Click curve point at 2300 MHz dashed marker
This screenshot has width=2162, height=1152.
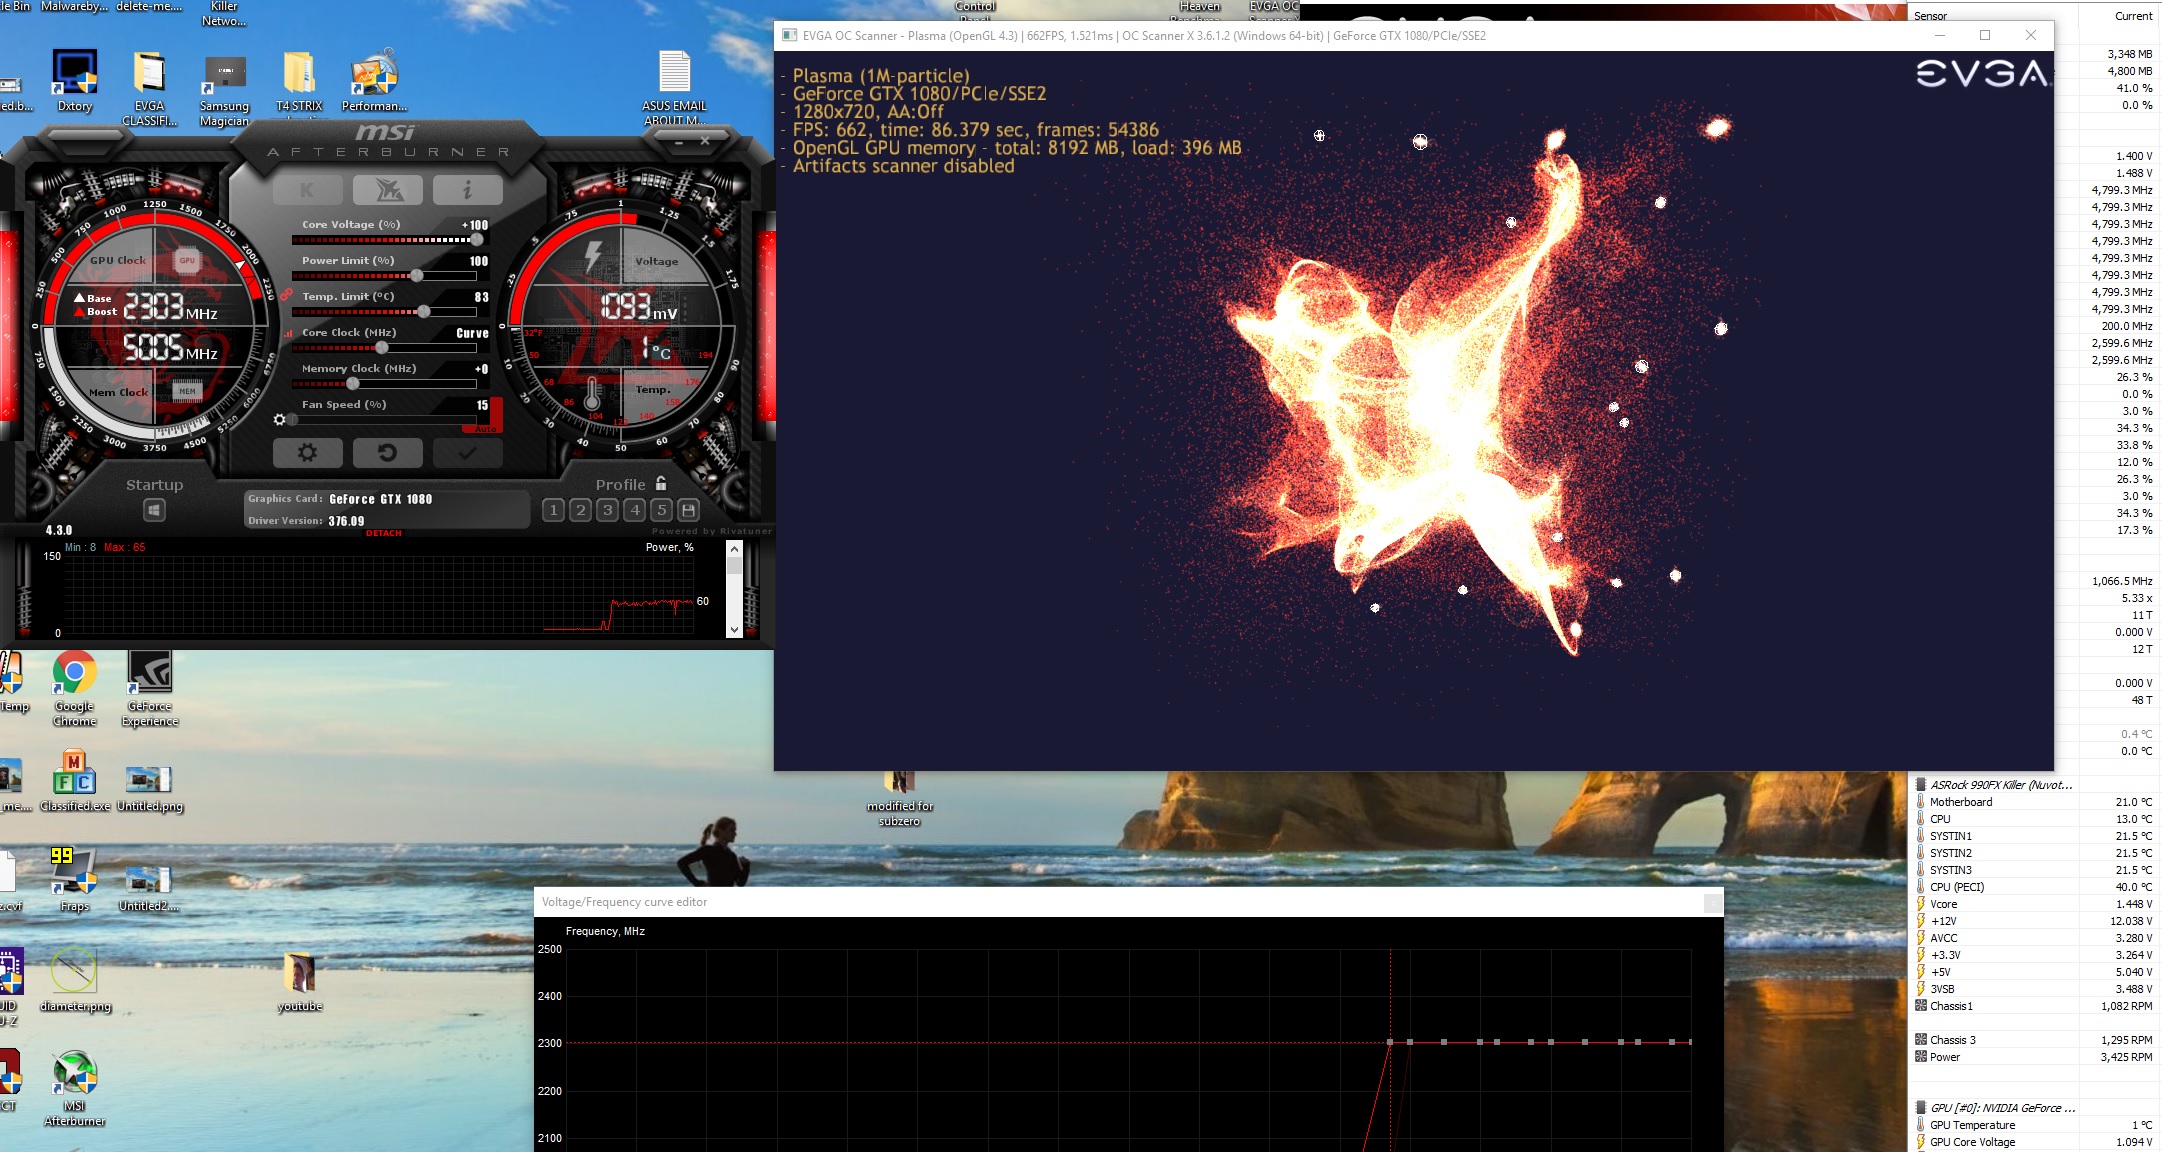1390,1042
